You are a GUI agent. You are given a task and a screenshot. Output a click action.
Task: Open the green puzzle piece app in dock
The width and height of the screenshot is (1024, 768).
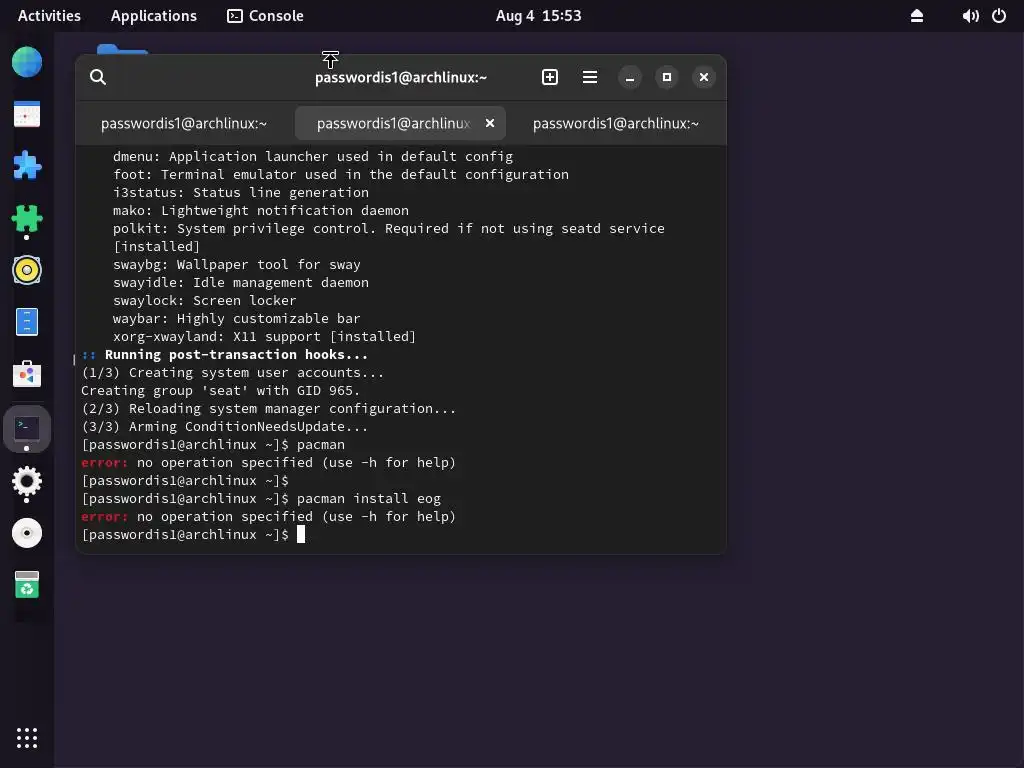click(27, 218)
